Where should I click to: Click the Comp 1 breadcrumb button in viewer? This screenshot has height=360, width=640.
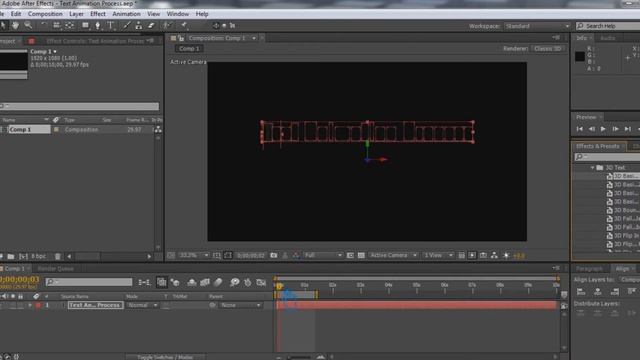(189, 49)
